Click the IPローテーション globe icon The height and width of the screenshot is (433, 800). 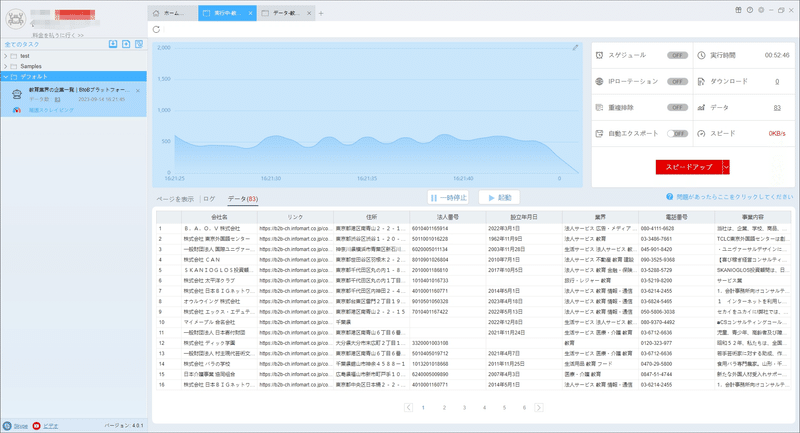599,82
